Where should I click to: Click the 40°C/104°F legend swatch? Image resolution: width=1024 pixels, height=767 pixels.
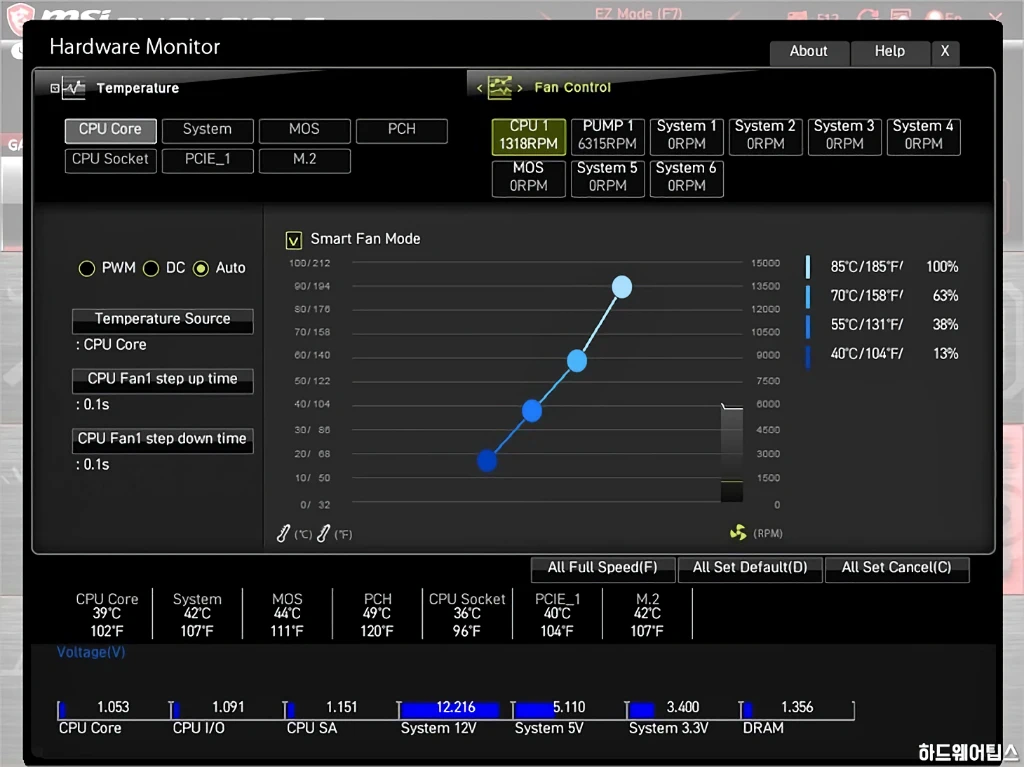[808, 356]
